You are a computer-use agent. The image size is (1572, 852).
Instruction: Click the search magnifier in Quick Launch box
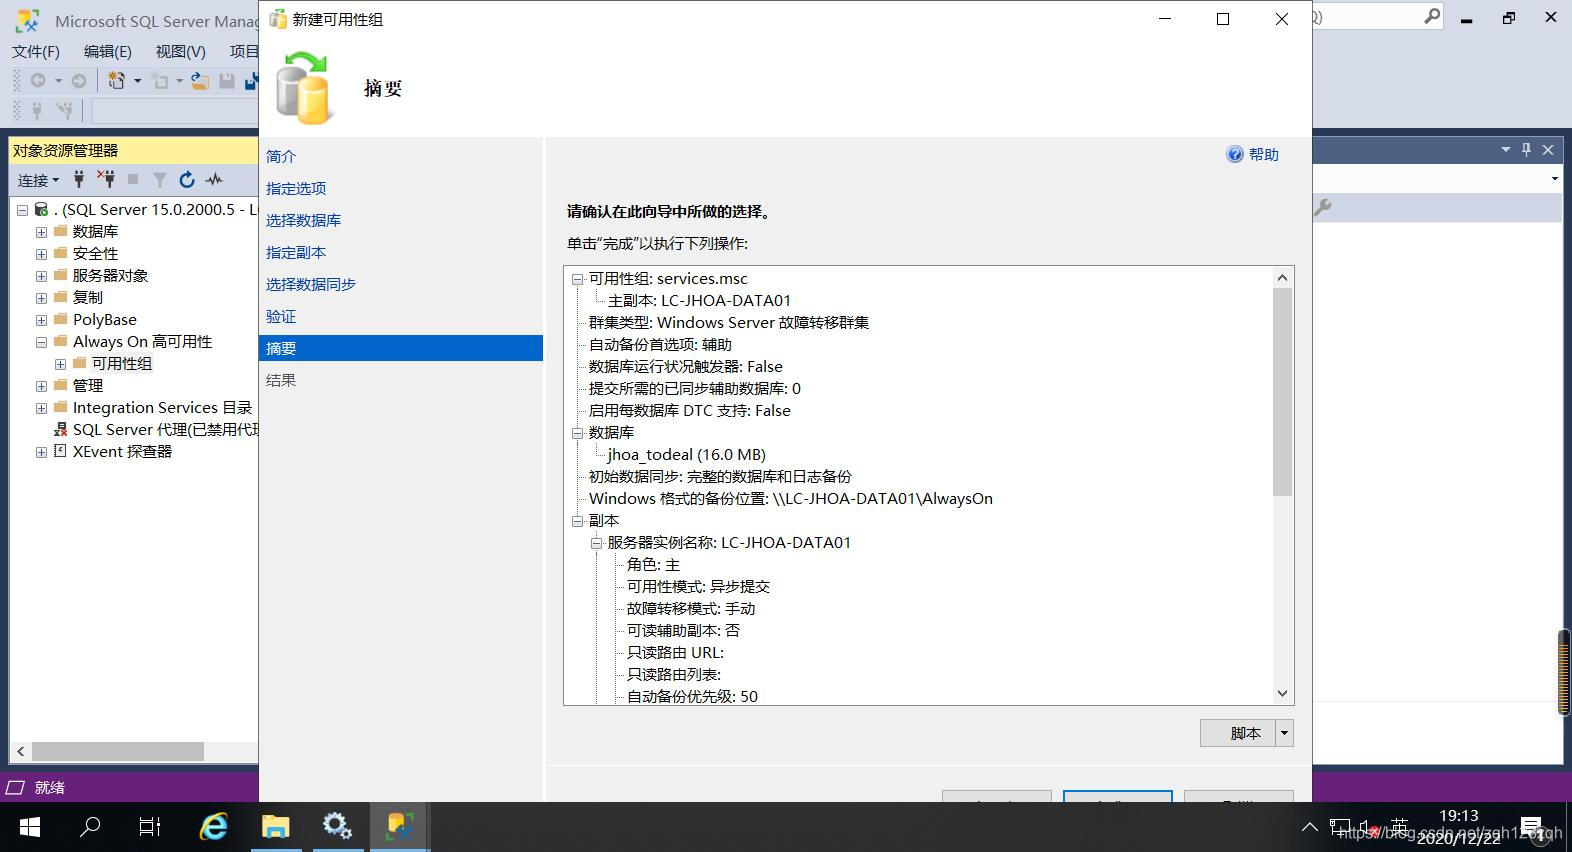[x=1432, y=16]
